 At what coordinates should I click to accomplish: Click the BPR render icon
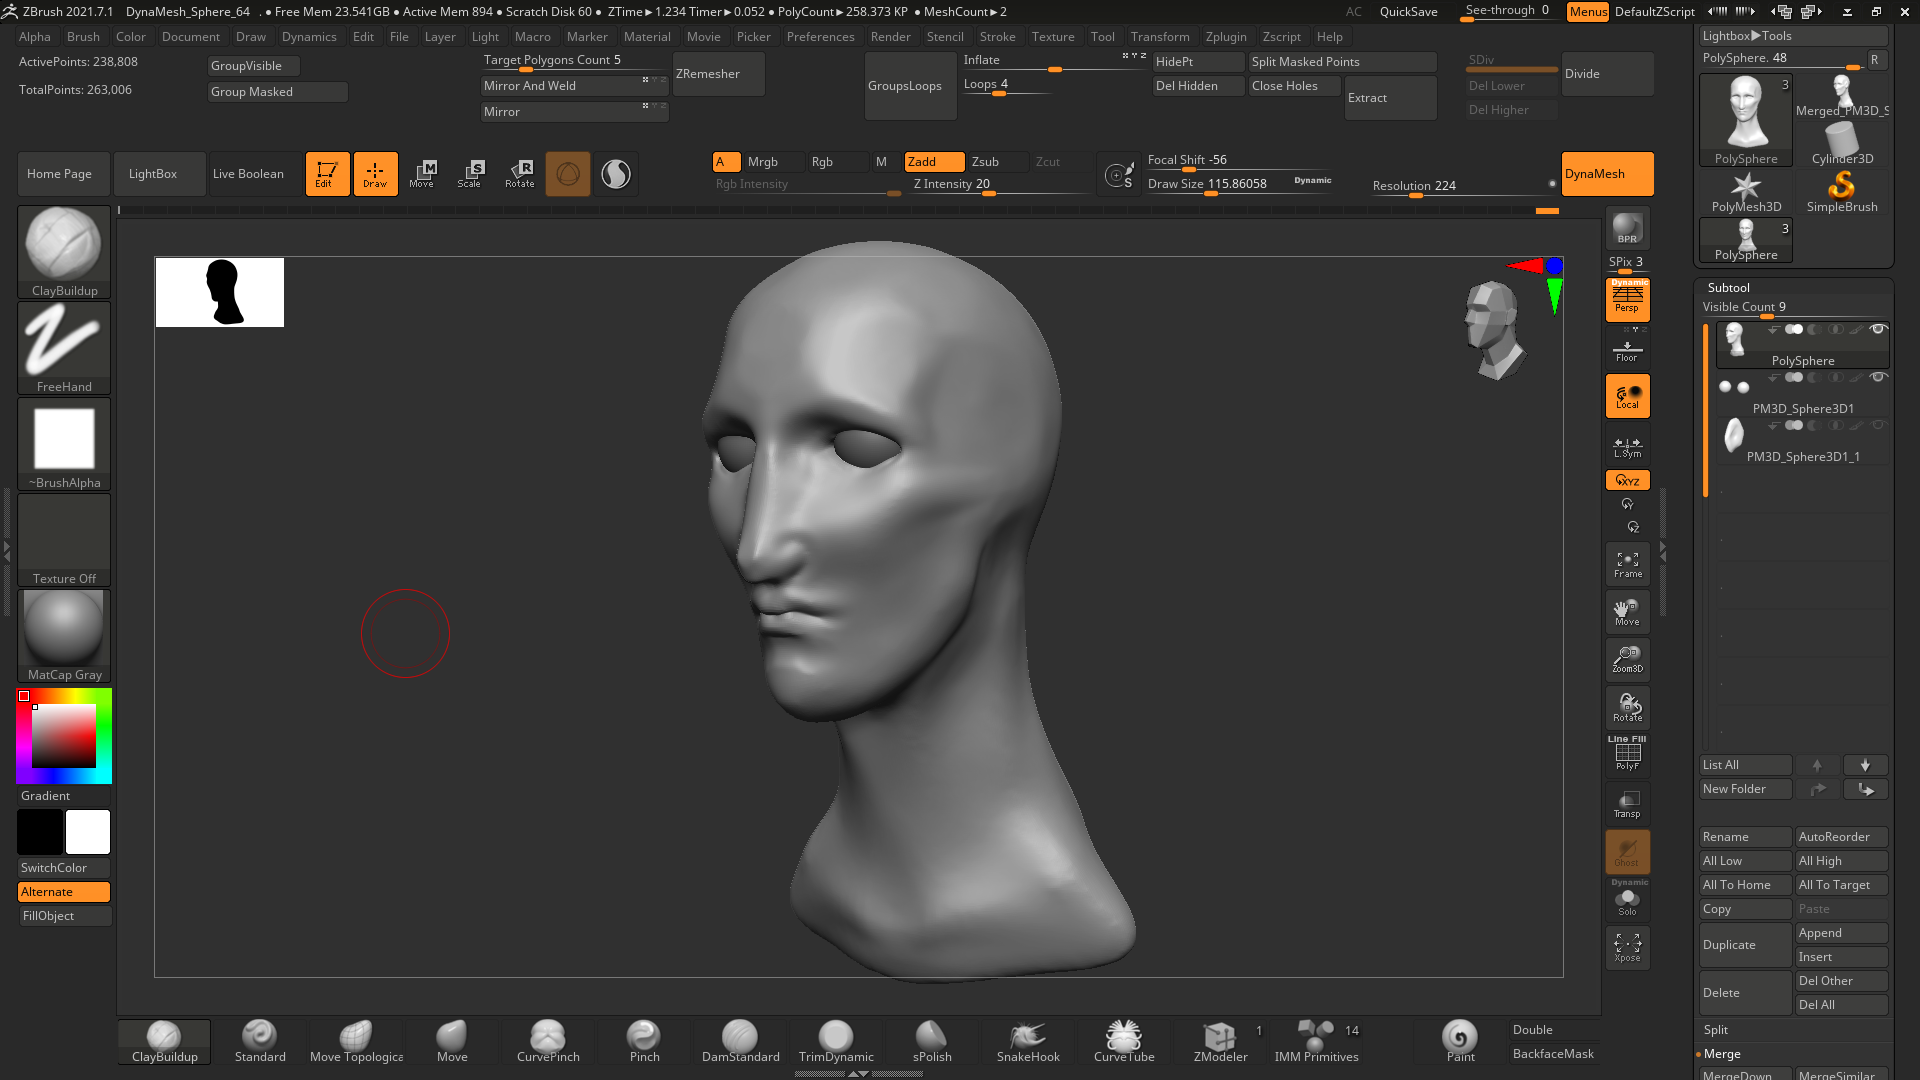(x=1627, y=229)
